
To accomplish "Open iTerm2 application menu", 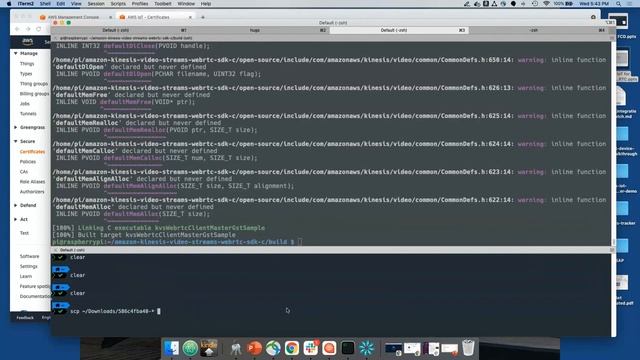I will coord(25,4).
